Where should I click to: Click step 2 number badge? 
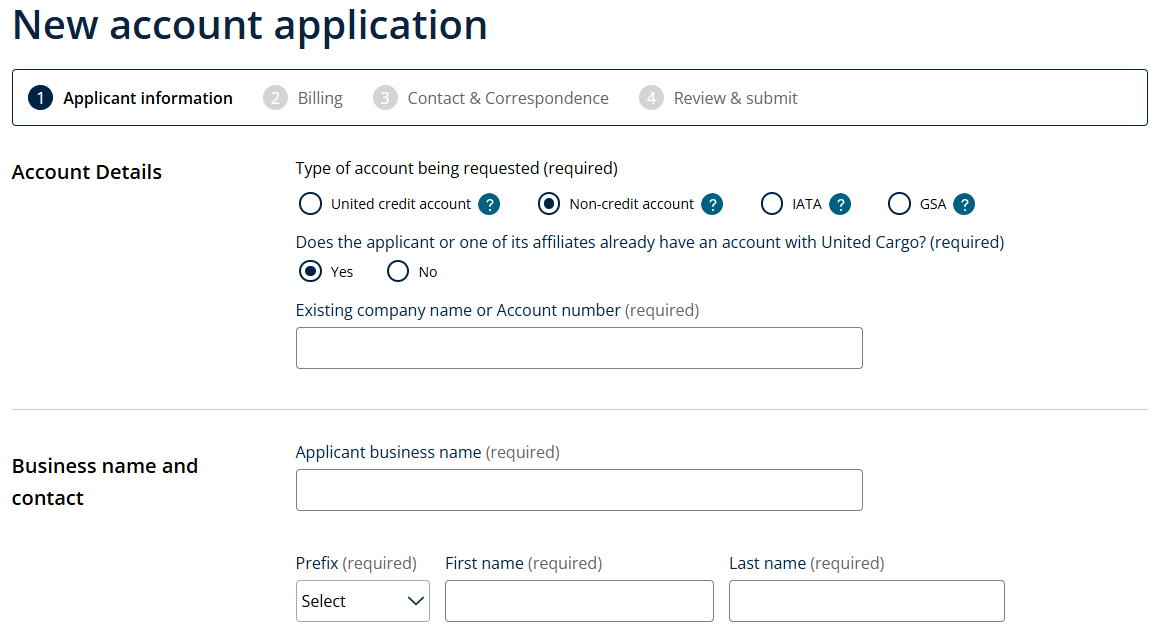pos(275,98)
